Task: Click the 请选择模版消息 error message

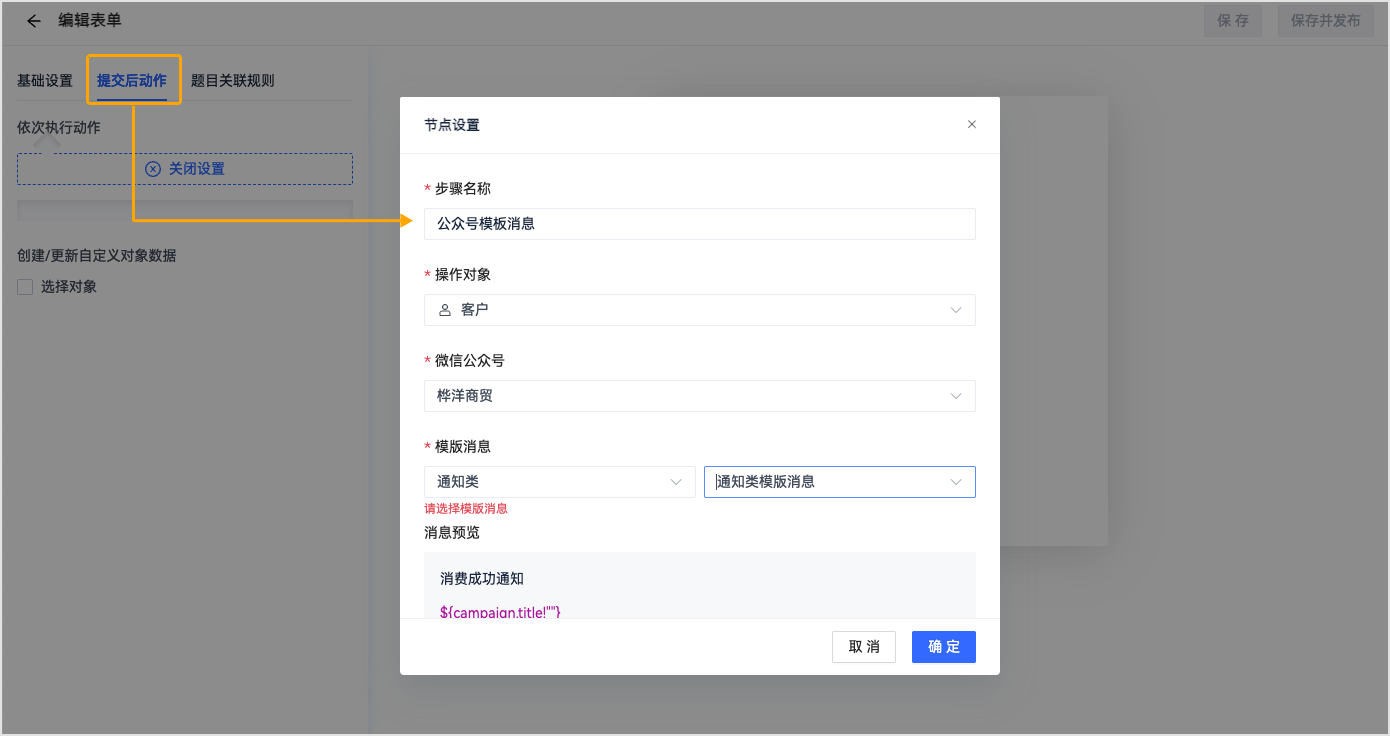Action: (x=466, y=509)
